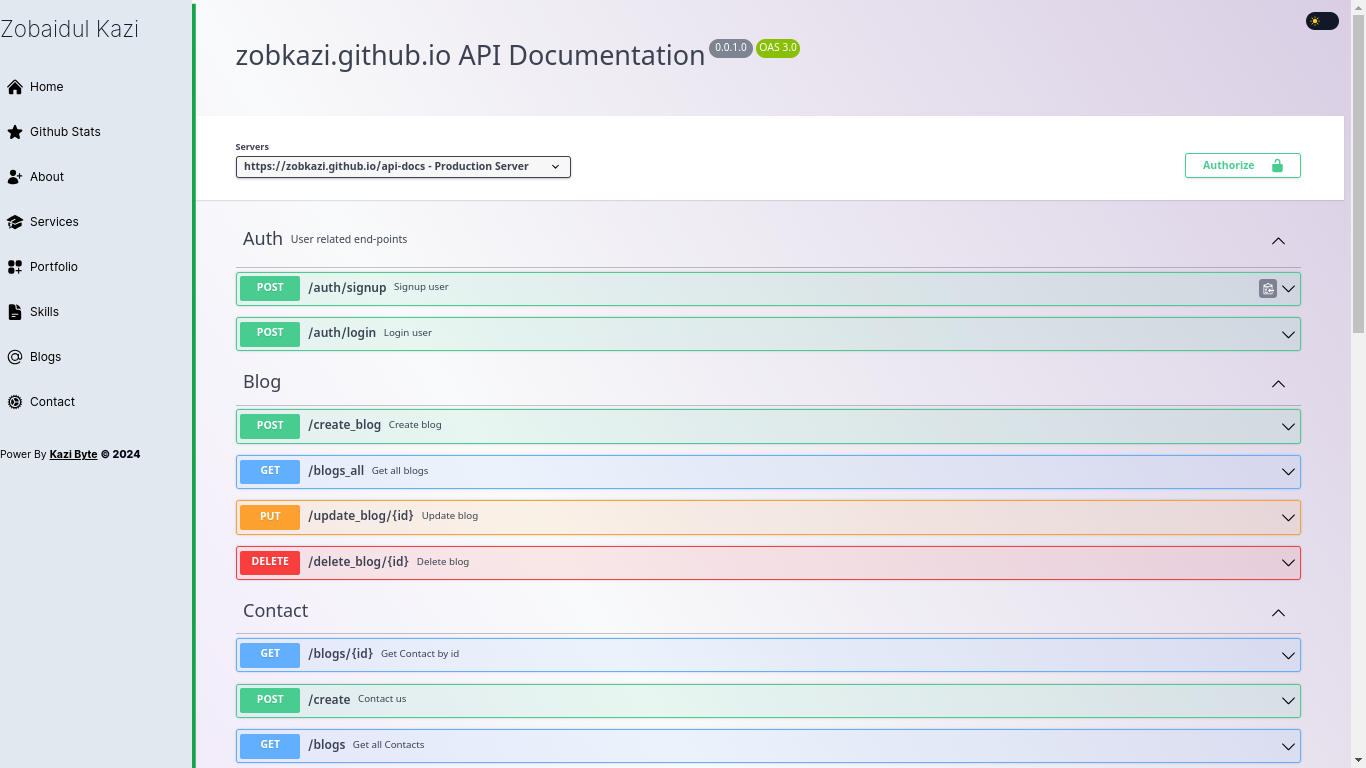Expand the DELETE /delete_blog/{id} chevron
This screenshot has width=1366, height=768.
pyautogui.click(x=1289, y=563)
